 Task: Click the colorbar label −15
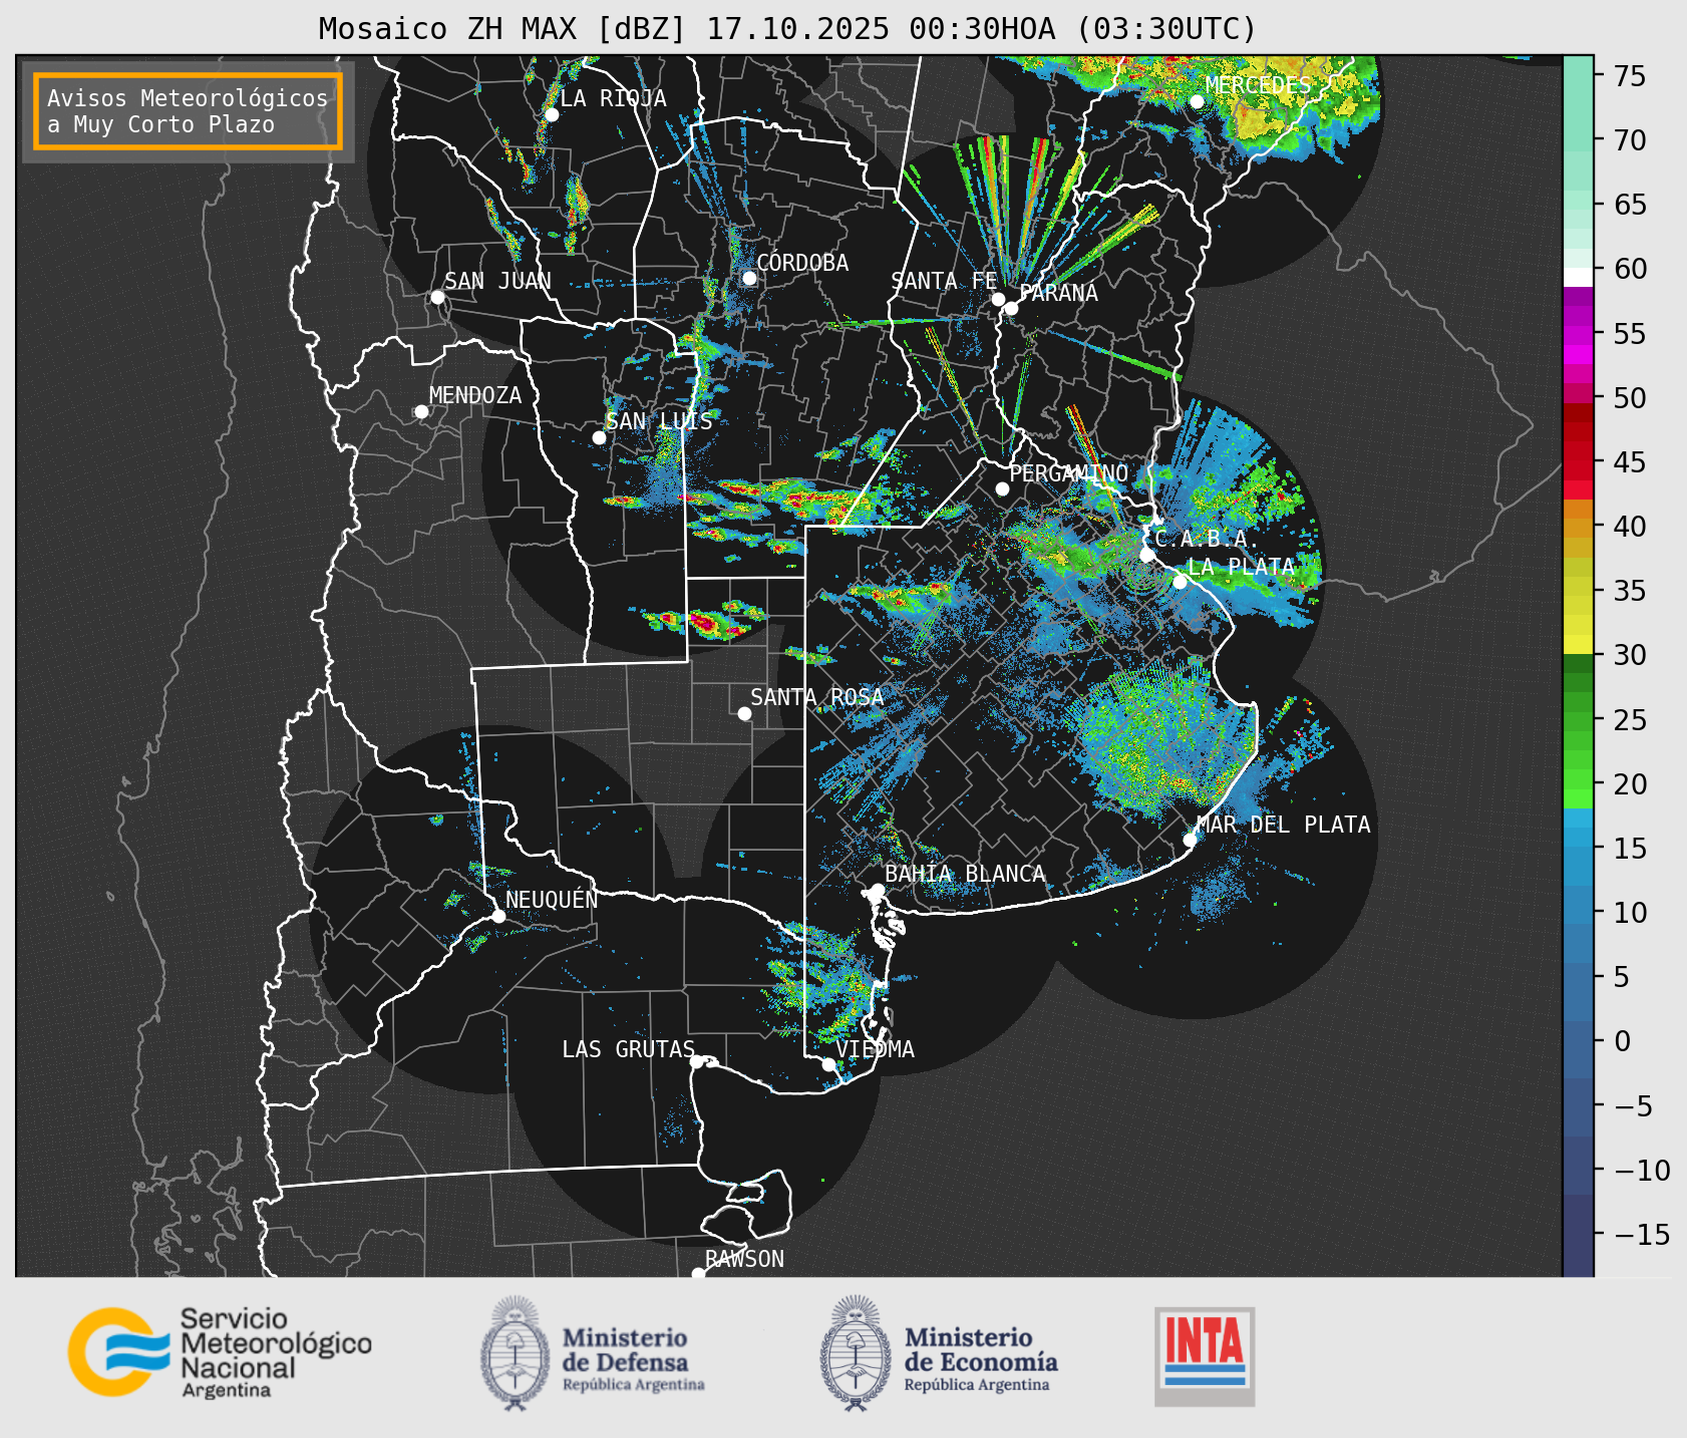[1641, 1234]
